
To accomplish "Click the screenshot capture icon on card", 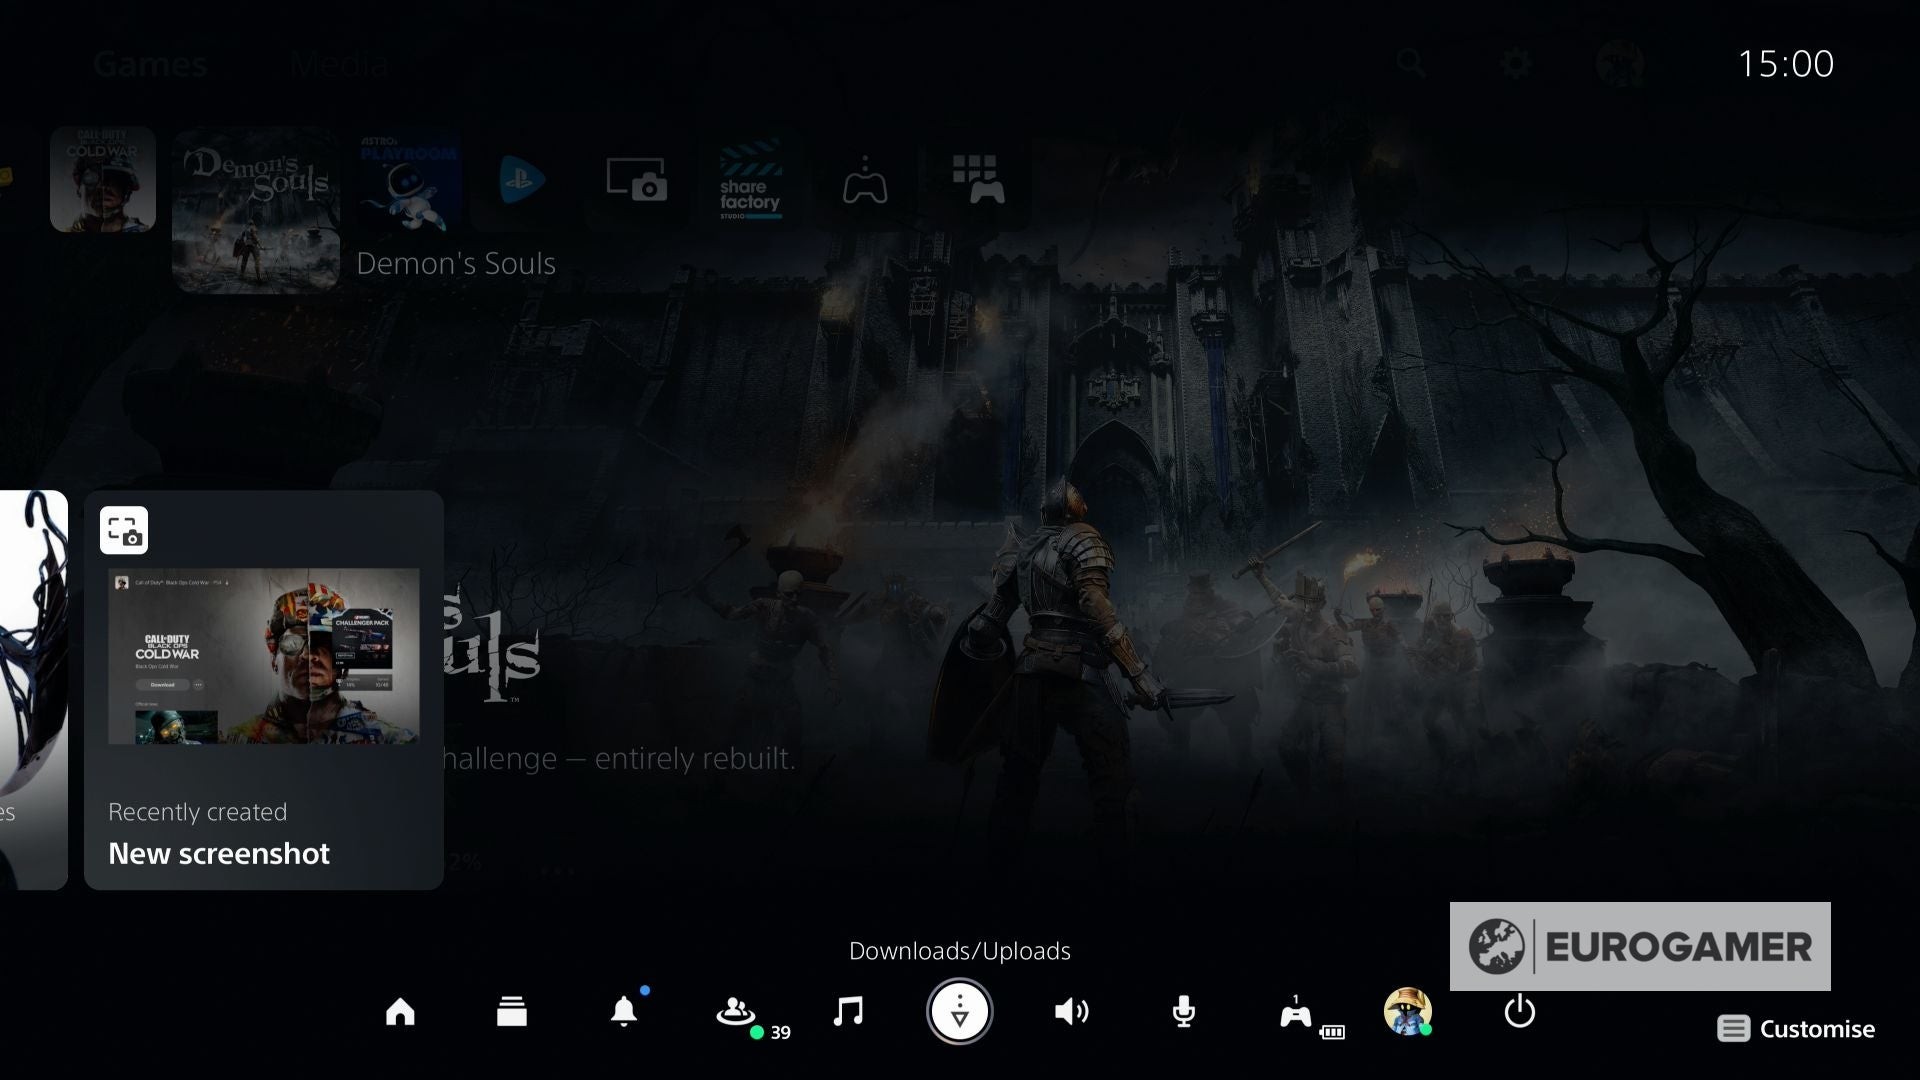I will click(124, 530).
